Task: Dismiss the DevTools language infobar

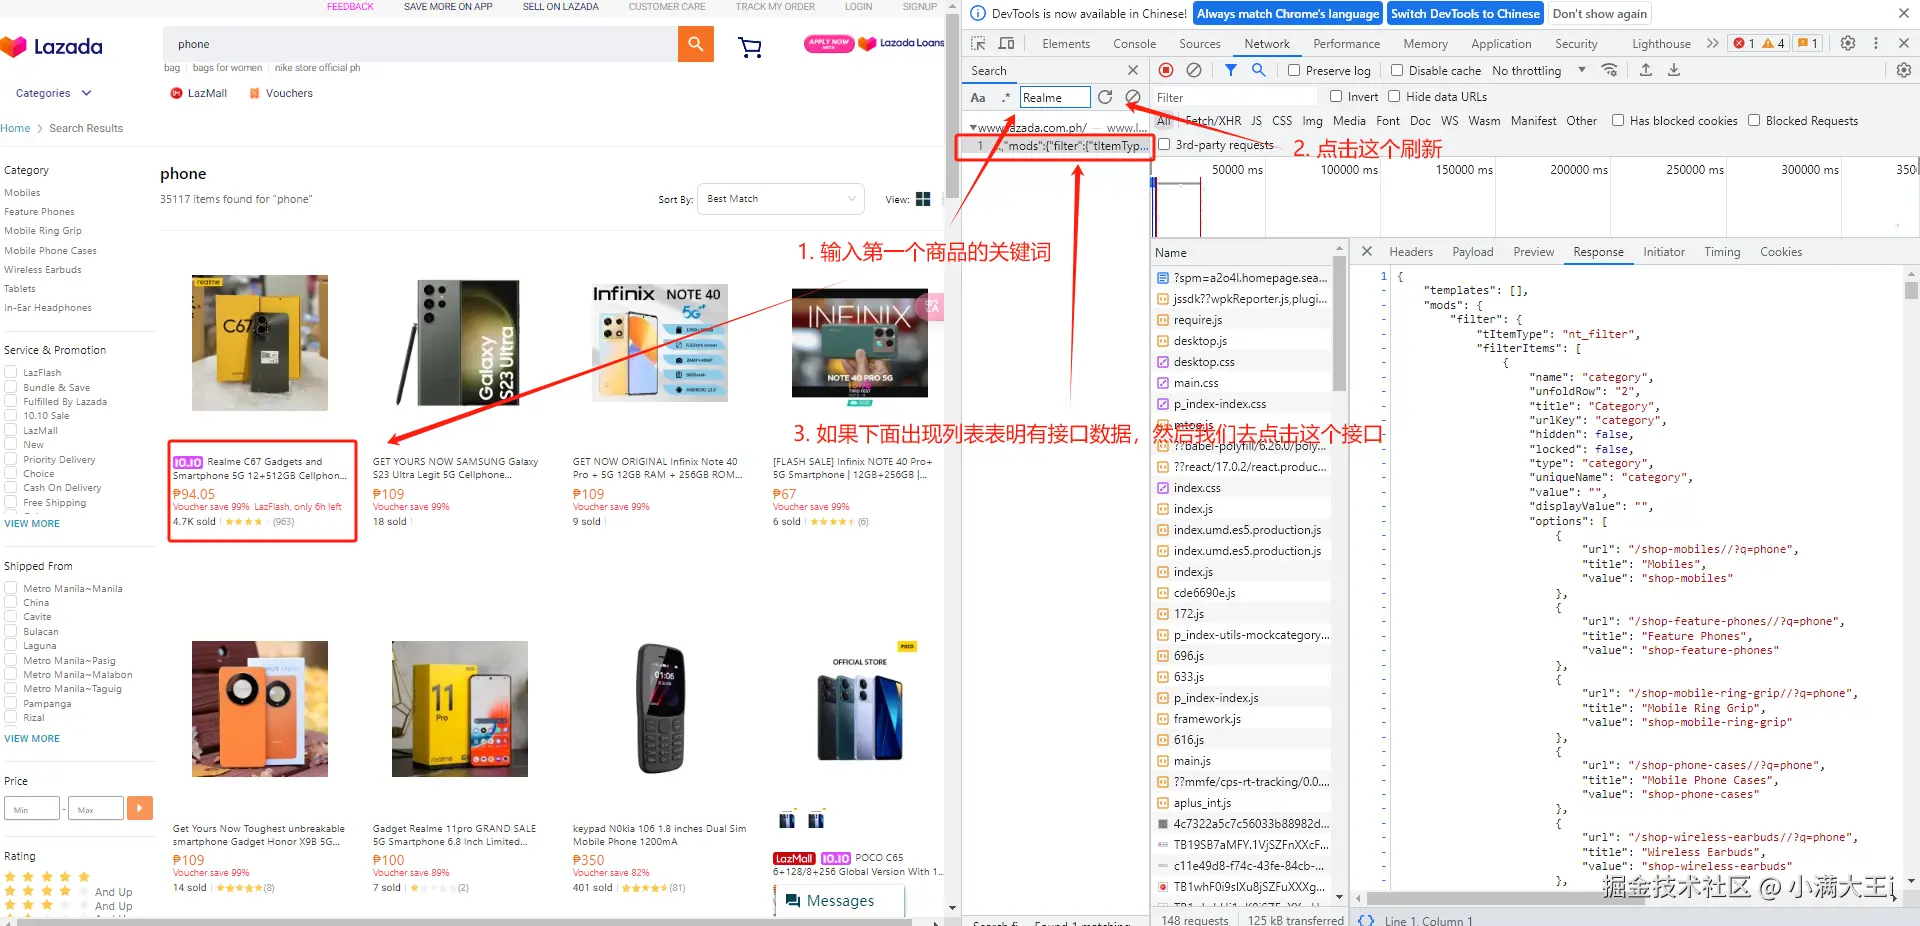Action: point(1903,13)
